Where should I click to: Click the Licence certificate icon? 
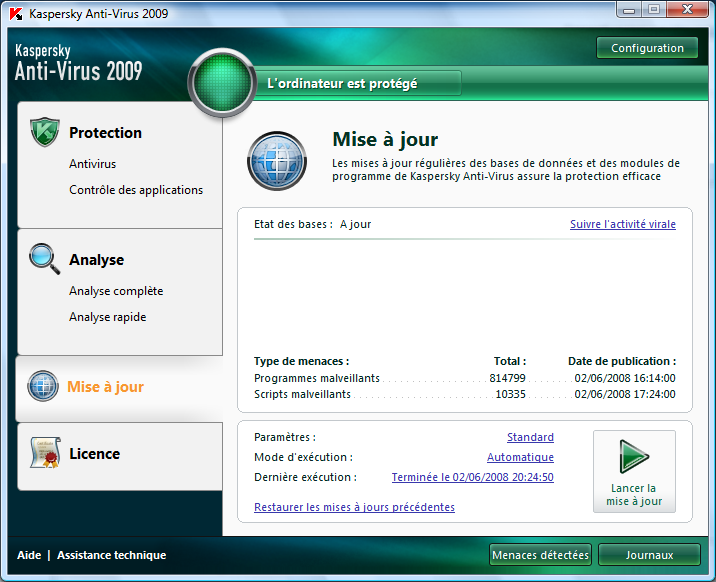45,454
